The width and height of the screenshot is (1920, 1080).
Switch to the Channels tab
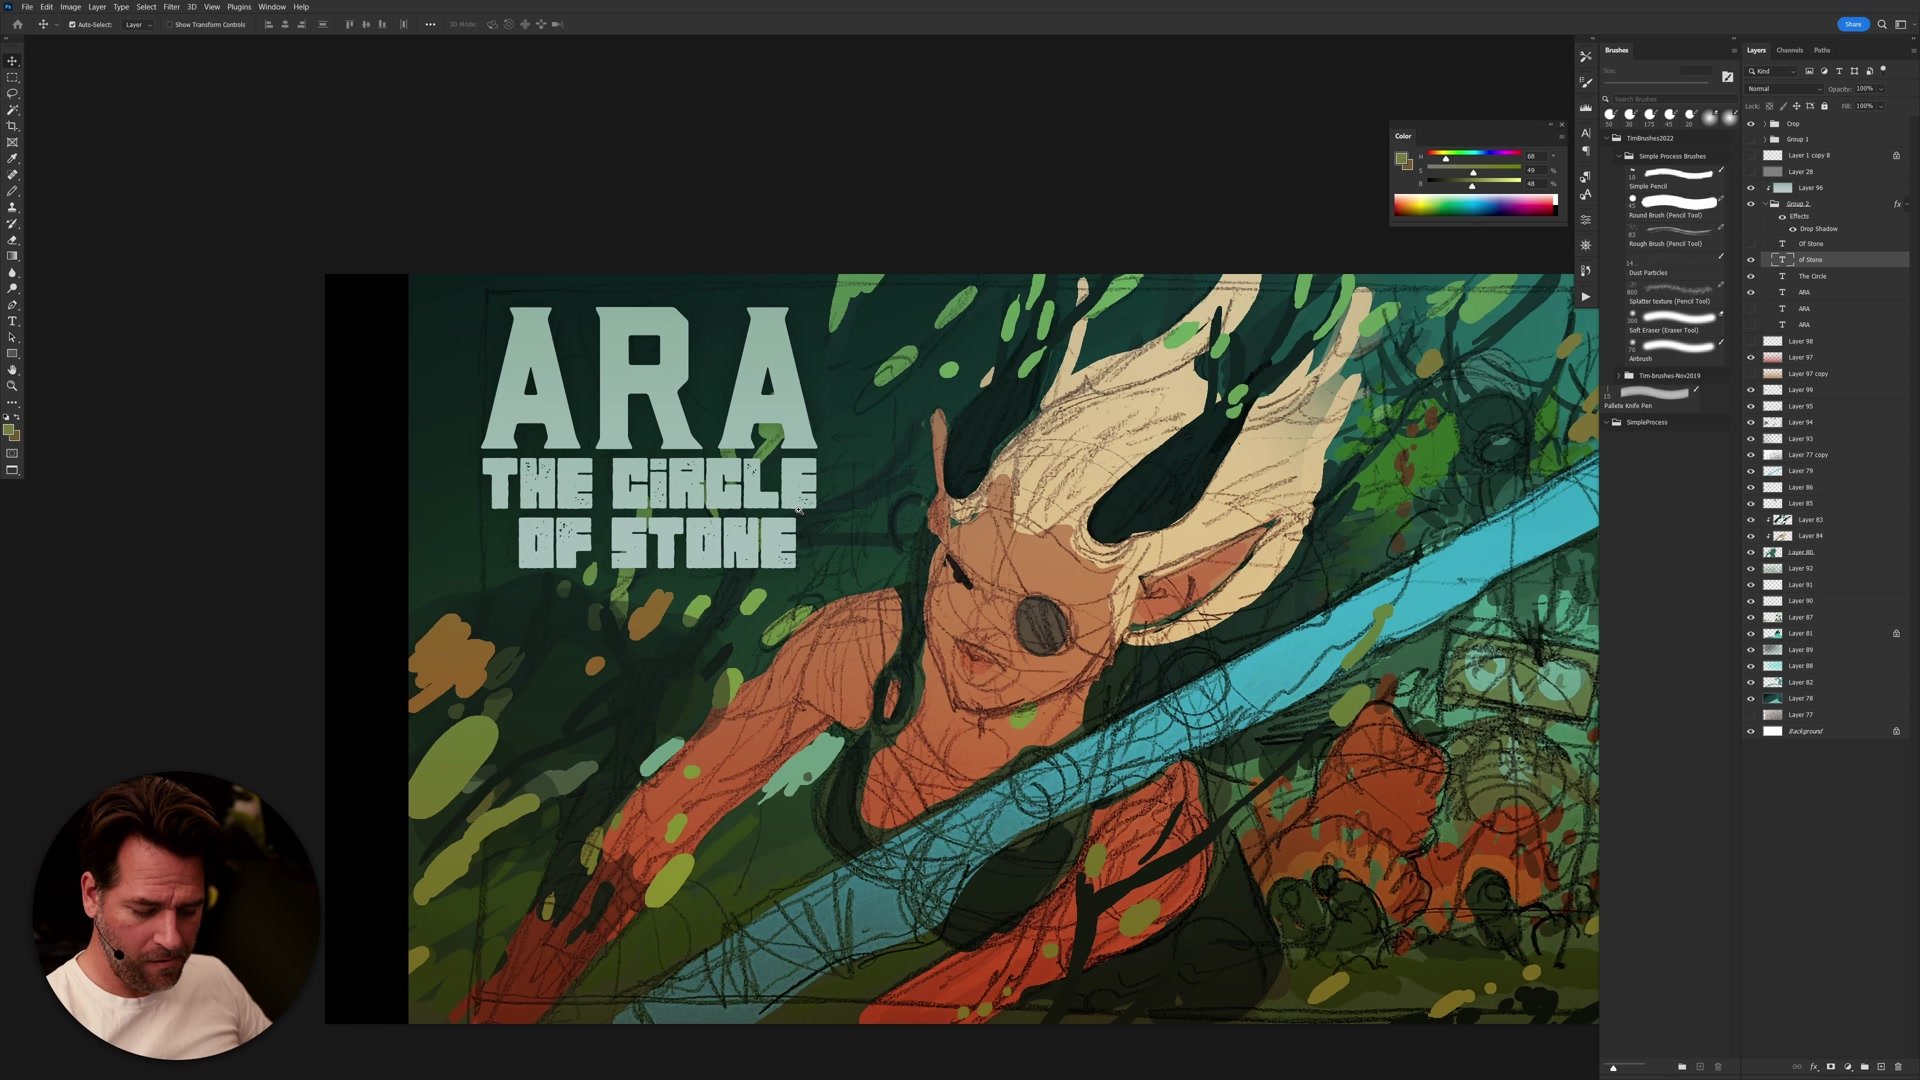tap(1790, 50)
